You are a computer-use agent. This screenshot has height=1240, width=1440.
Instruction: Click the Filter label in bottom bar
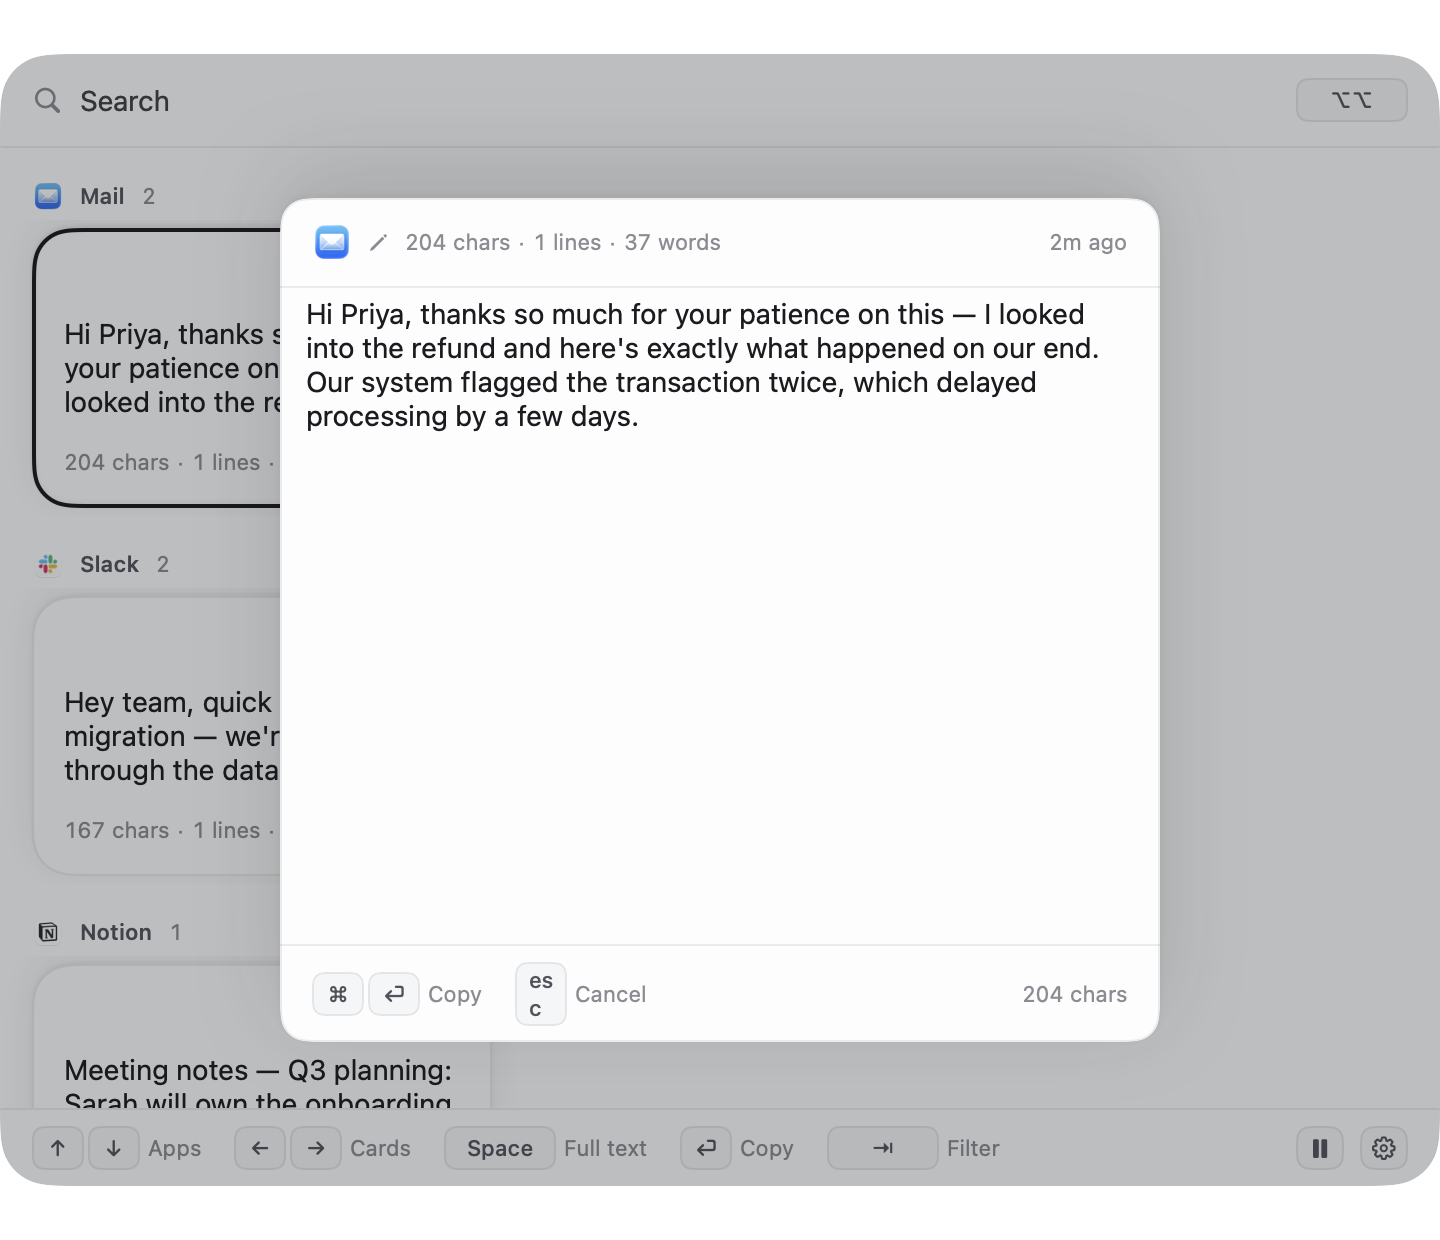(x=973, y=1148)
